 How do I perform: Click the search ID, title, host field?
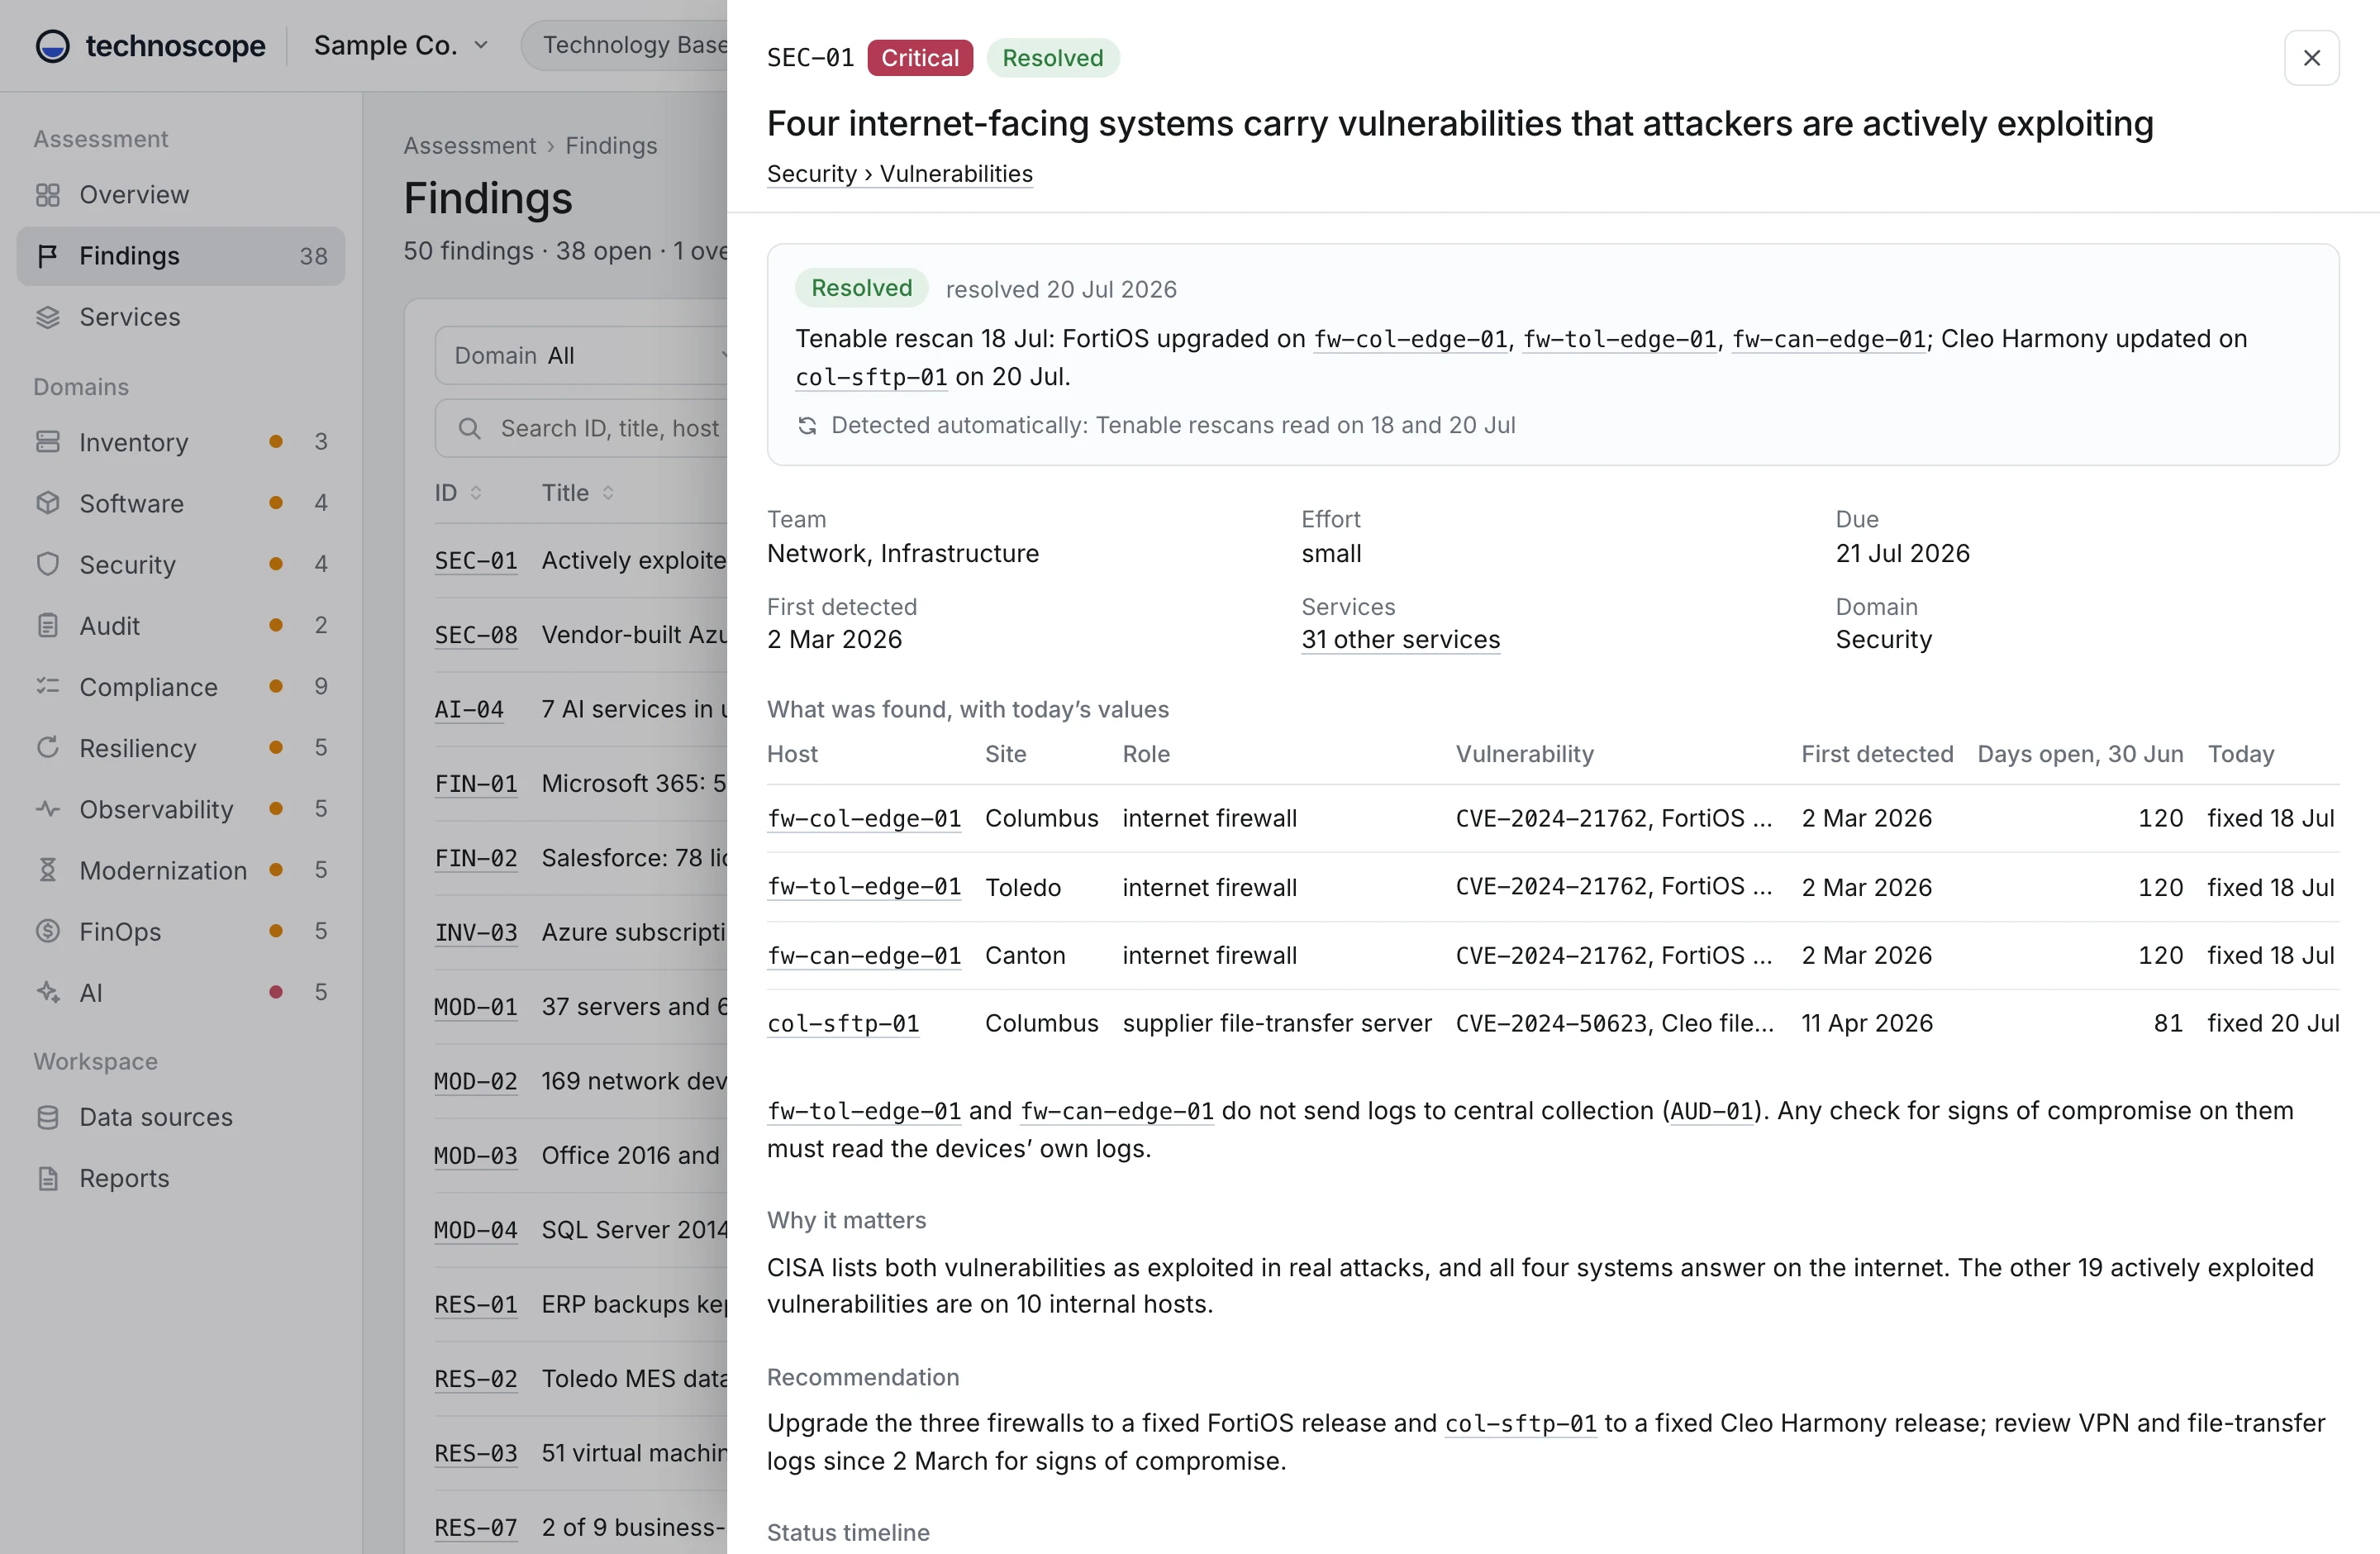click(x=582, y=428)
